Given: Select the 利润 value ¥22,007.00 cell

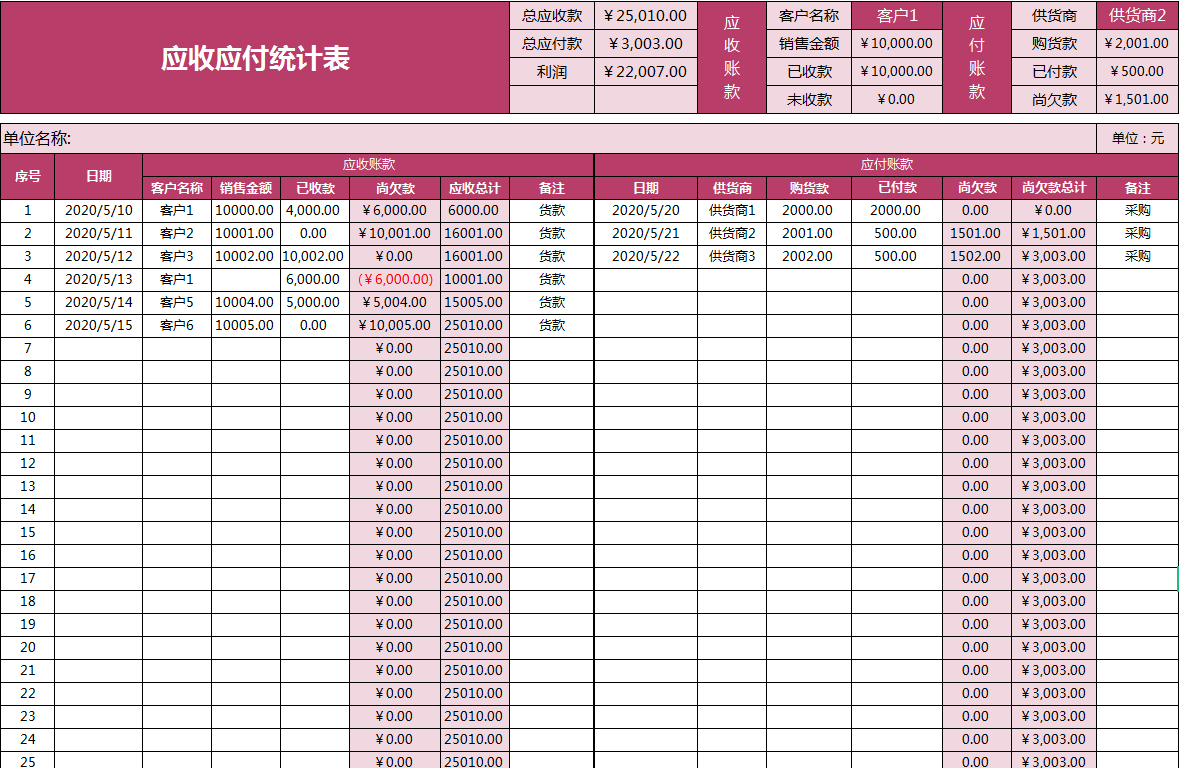Looking at the screenshot, I should [x=645, y=71].
